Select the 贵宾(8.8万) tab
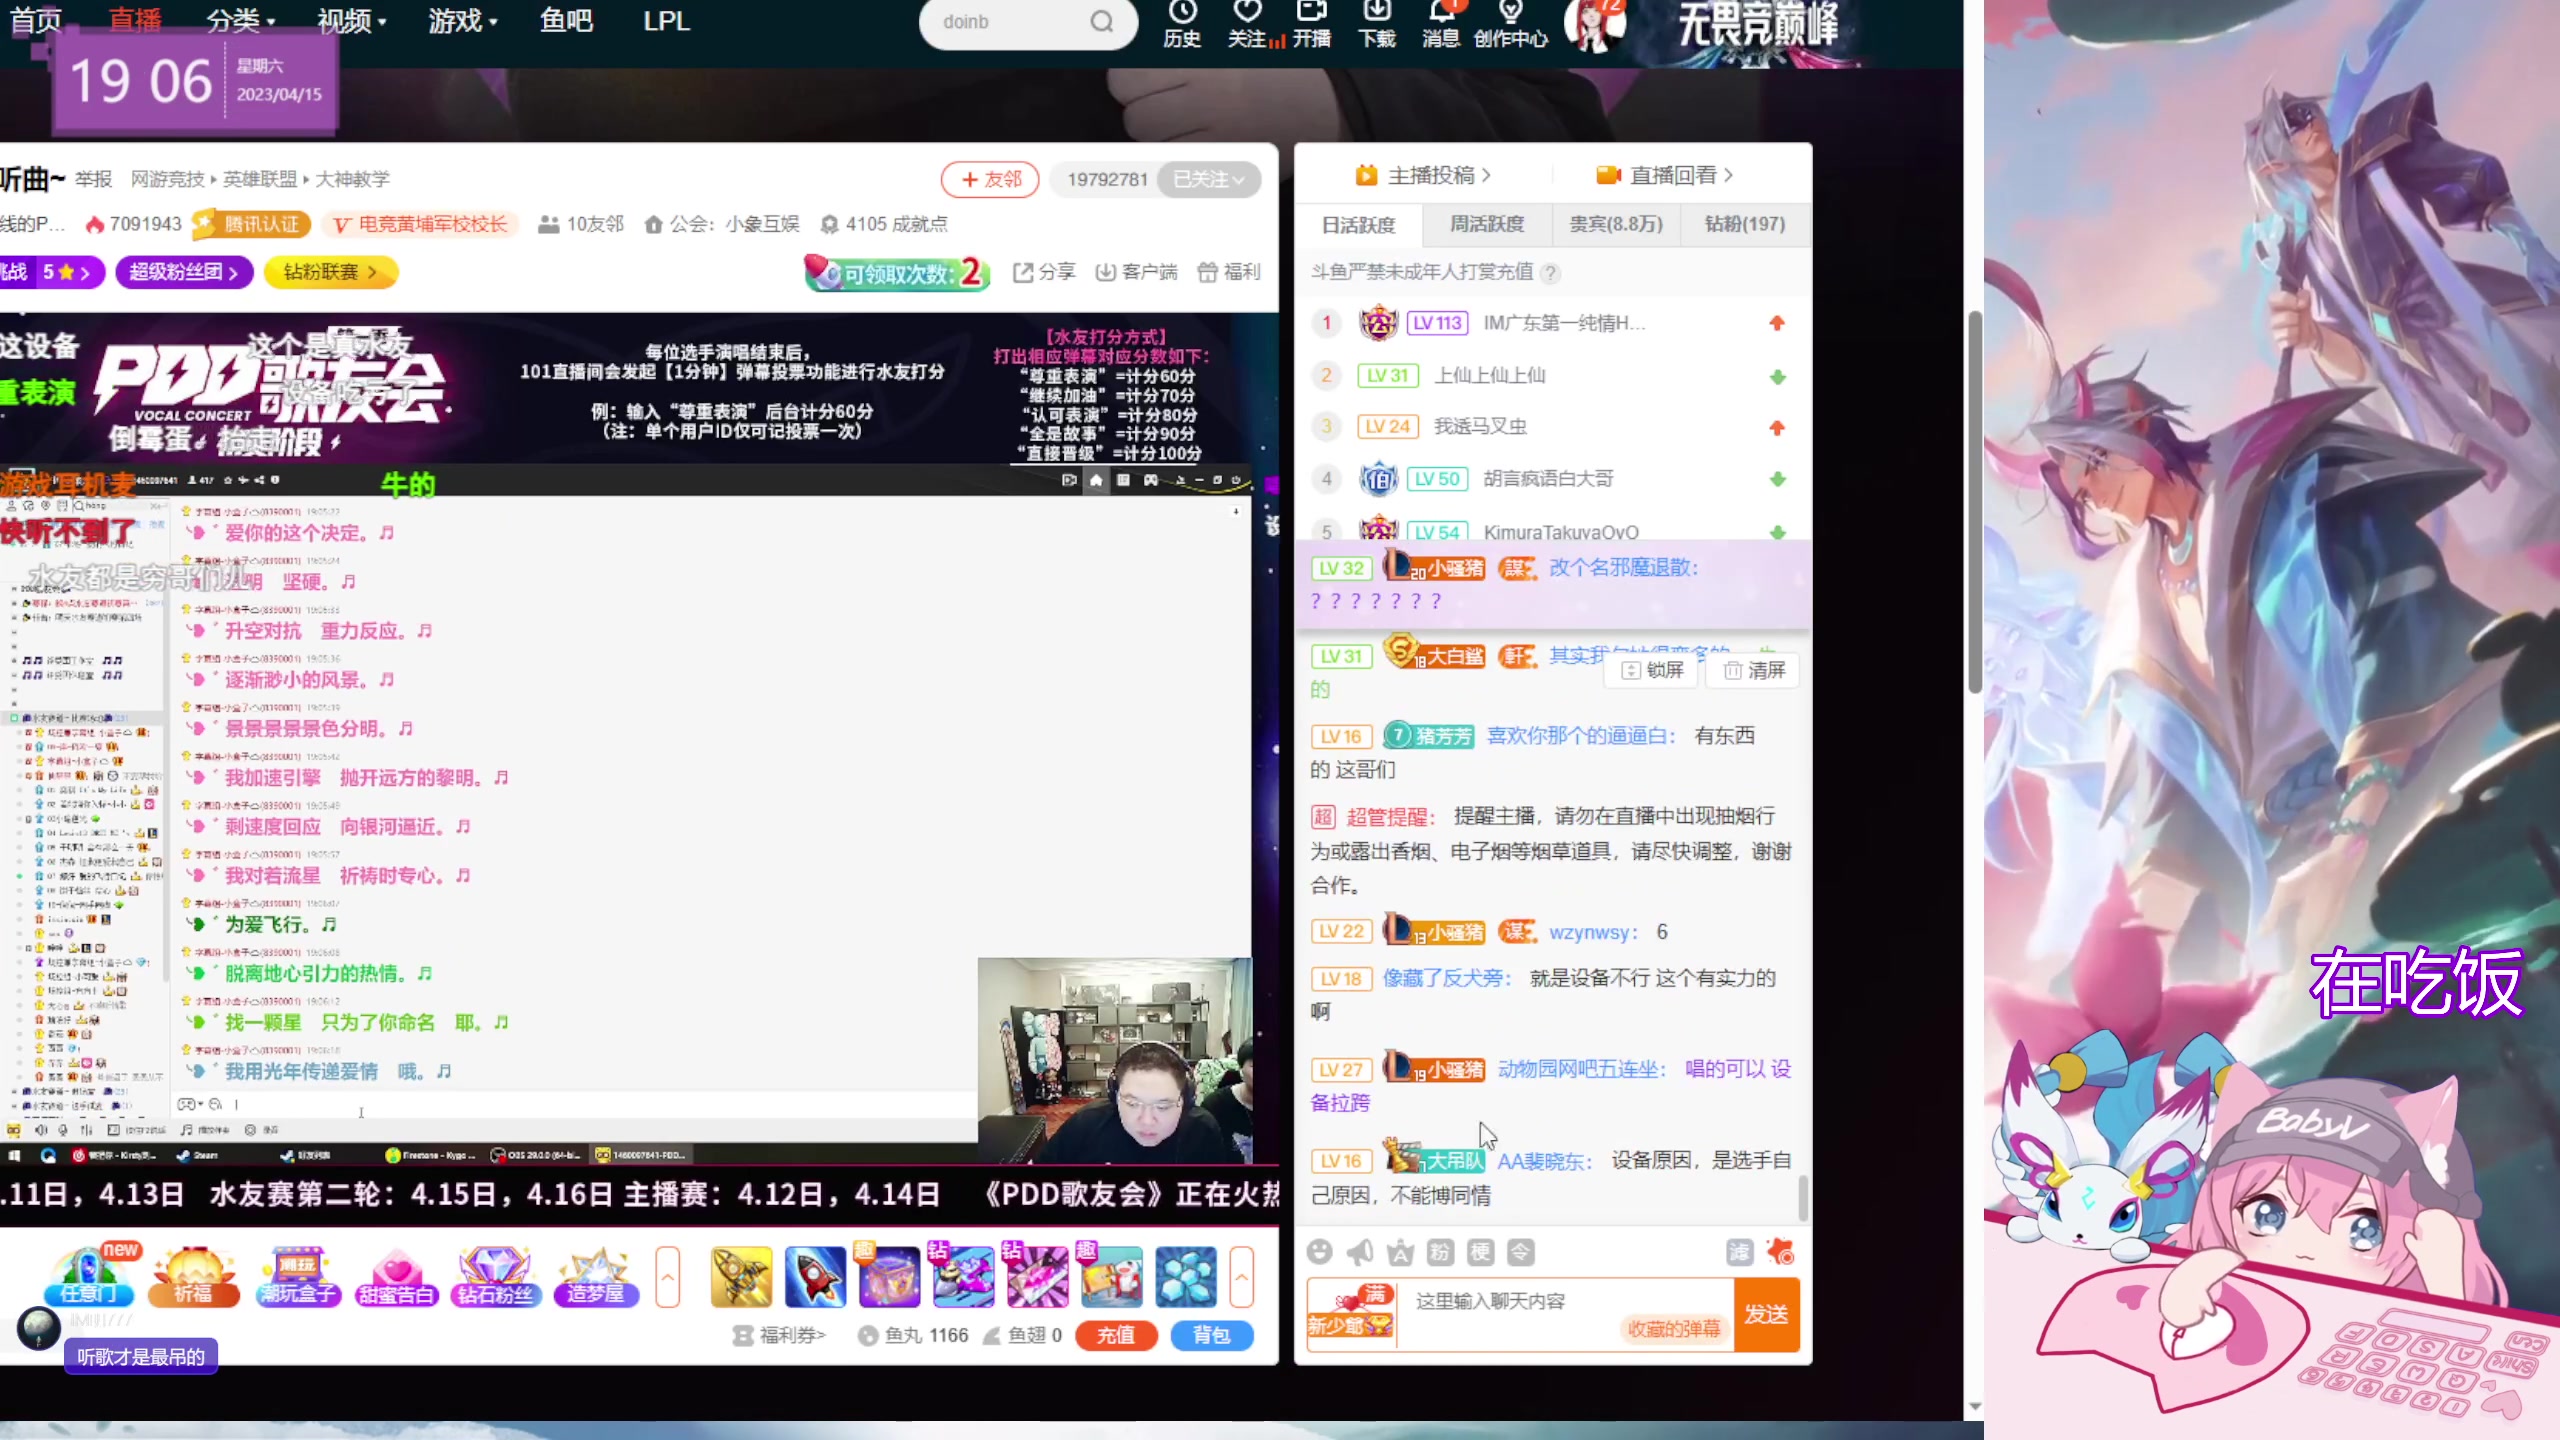The height and width of the screenshot is (1440, 2560). (1616, 224)
